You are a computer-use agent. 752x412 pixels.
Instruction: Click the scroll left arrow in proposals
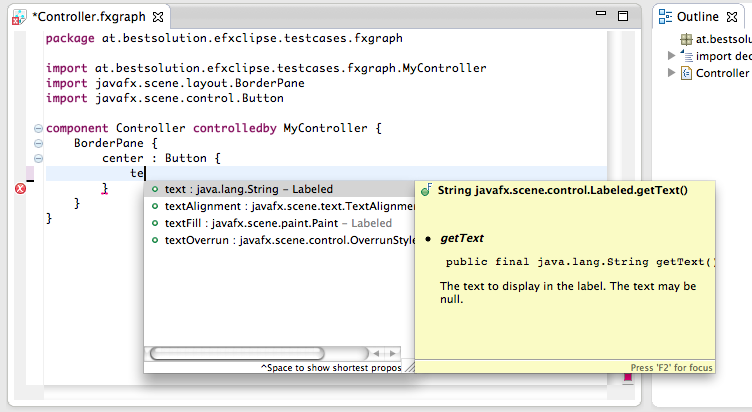pos(376,353)
